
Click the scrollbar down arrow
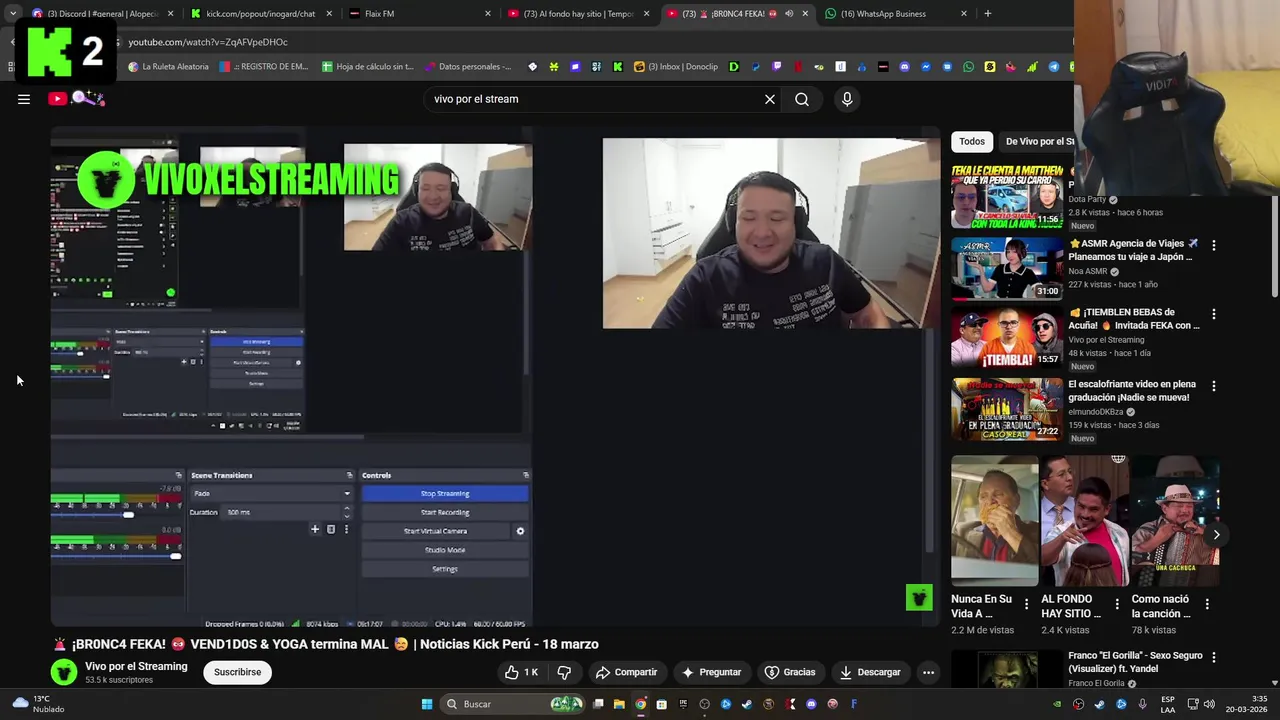click(1274, 682)
